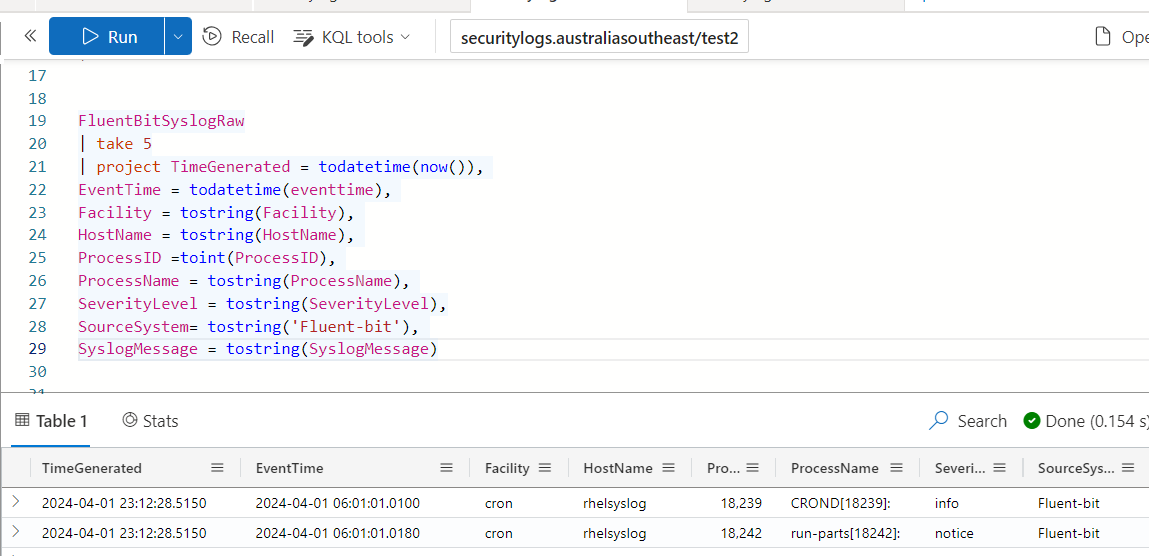Select the info severity cell
1149x556 pixels.
(x=947, y=503)
